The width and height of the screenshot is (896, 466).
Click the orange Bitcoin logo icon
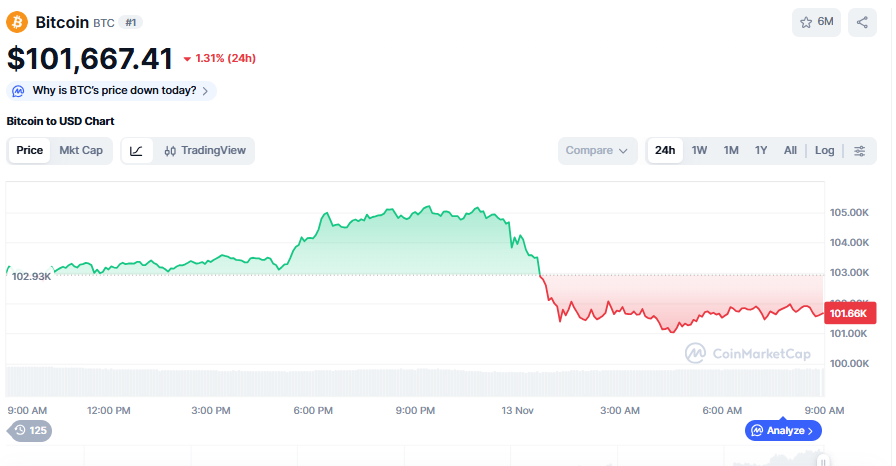[18, 22]
